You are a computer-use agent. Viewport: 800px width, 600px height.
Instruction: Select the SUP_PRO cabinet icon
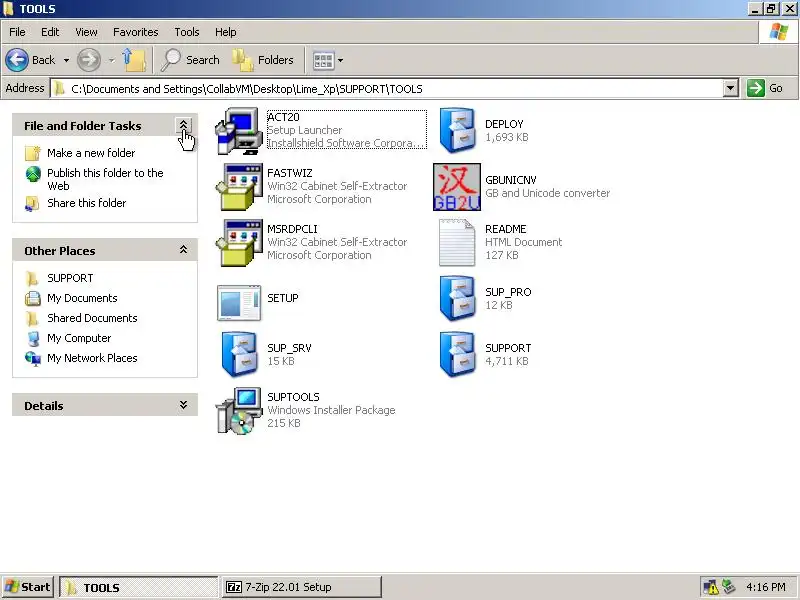coord(457,298)
